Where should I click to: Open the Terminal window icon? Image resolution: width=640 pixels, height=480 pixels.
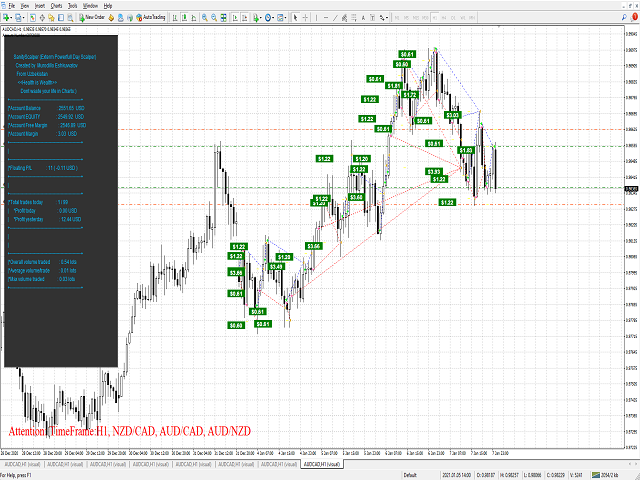pos(61,18)
